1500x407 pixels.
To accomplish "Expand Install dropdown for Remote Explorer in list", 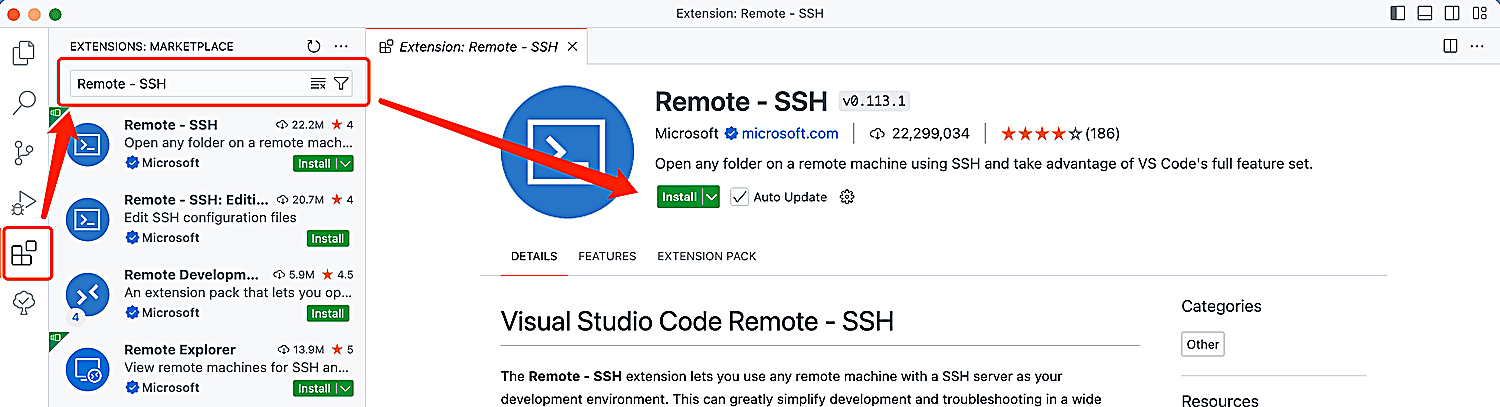I will (x=346, y=388).
